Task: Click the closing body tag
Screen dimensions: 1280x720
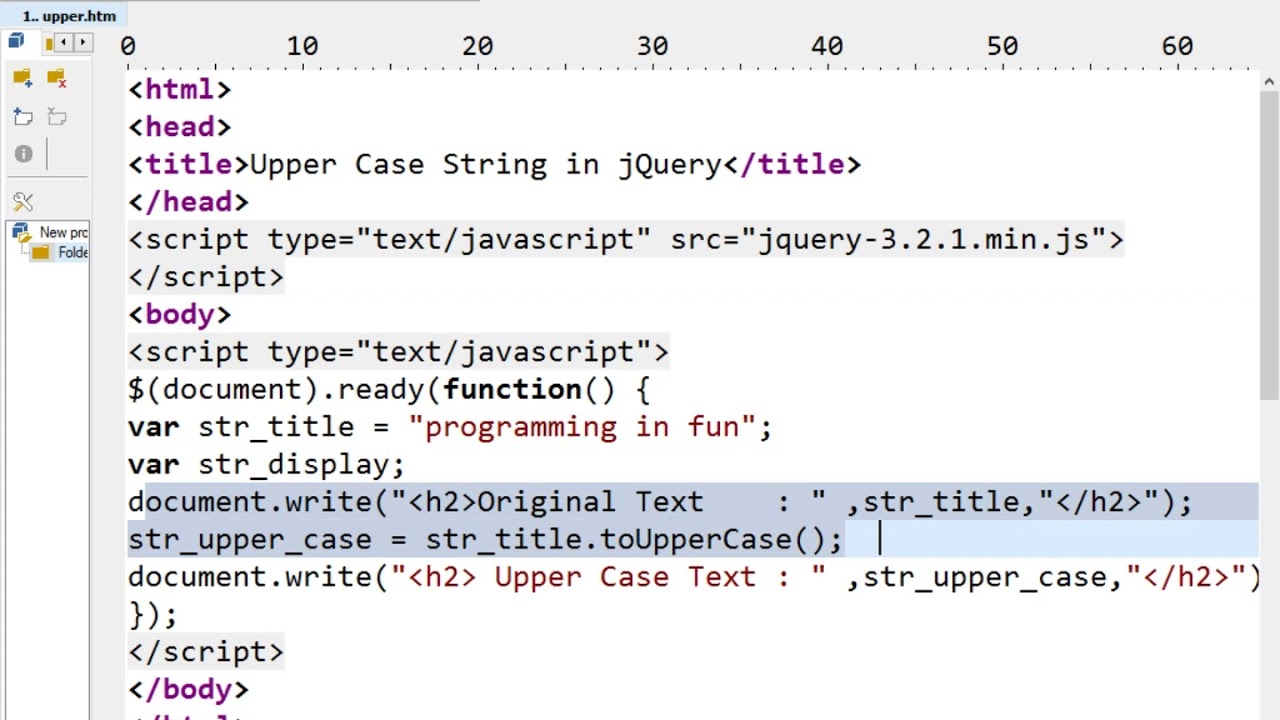Action: click(x=188, y=690)
